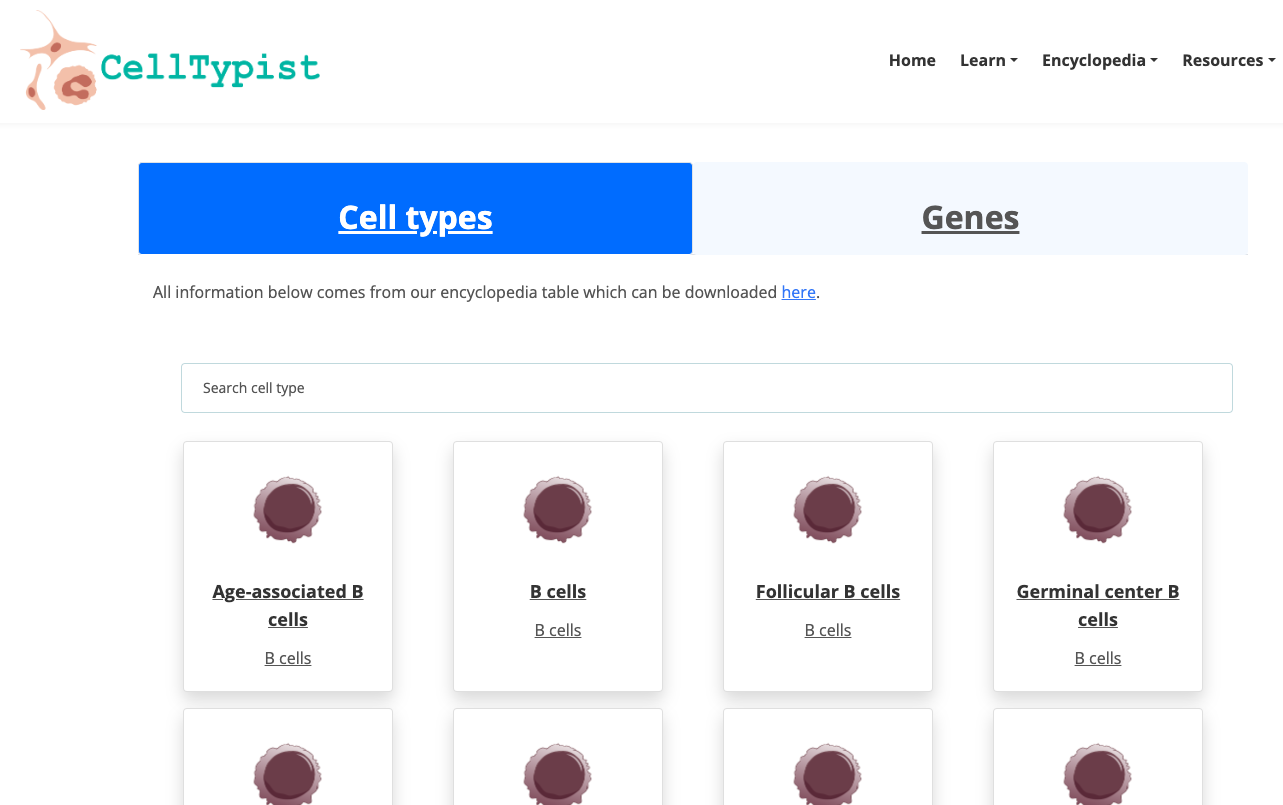Open the Follicular B cells title link
The height and width of the screenshot is (805, 1283).
click(x=828, y=591)
